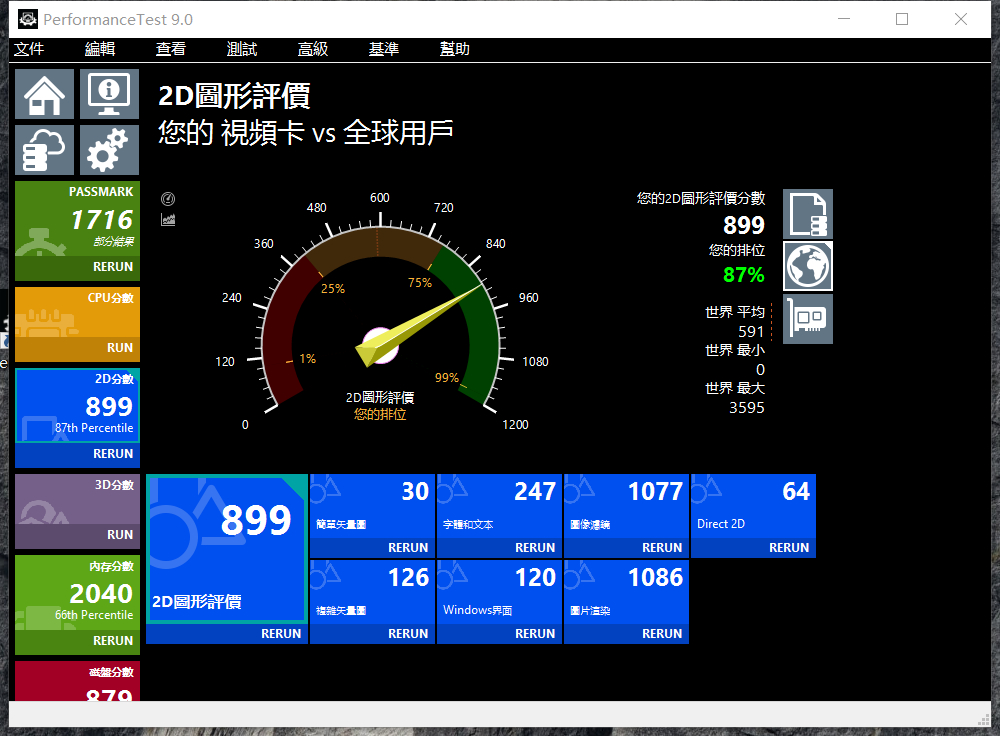
Task: Click the 87% ranking value
Action: (744, 275)
